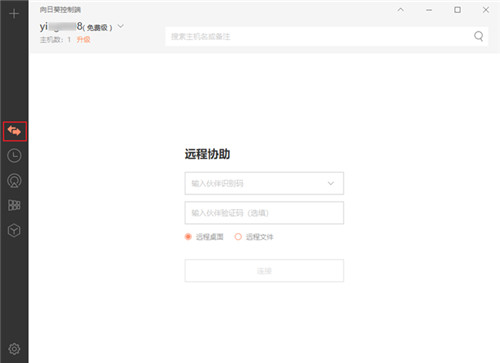
Task: Select the 远程文件 radio button
Action: click(x=238, y=237)
